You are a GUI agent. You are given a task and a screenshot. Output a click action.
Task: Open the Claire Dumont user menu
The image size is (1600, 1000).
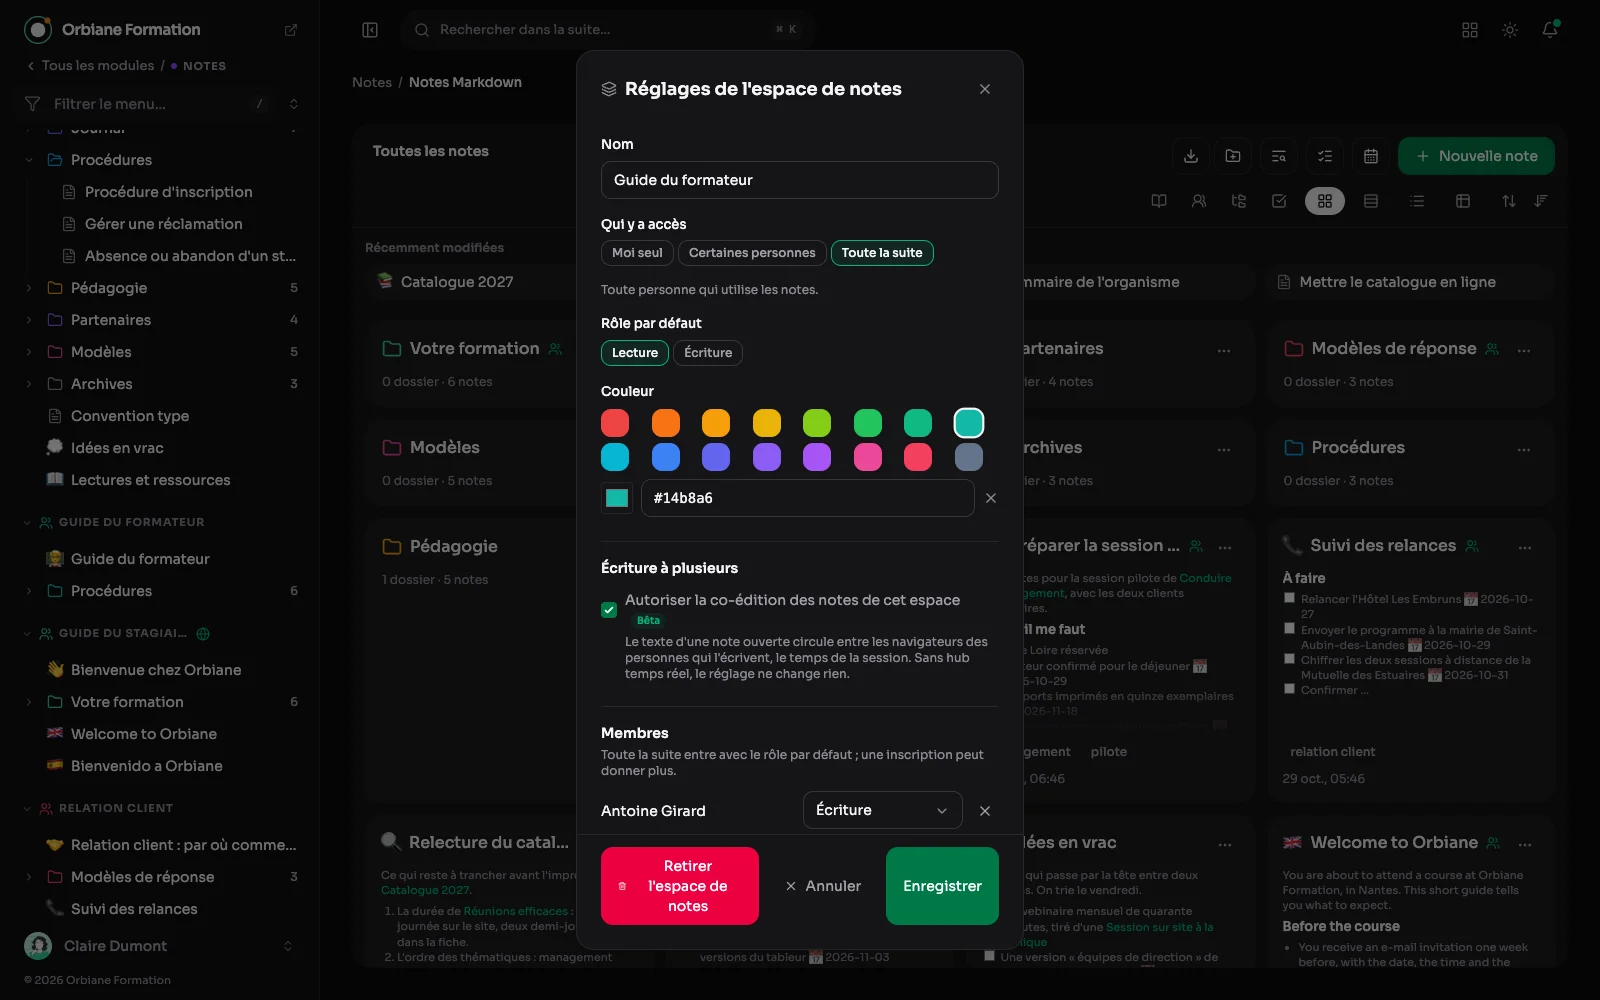(x=160, y=946)
